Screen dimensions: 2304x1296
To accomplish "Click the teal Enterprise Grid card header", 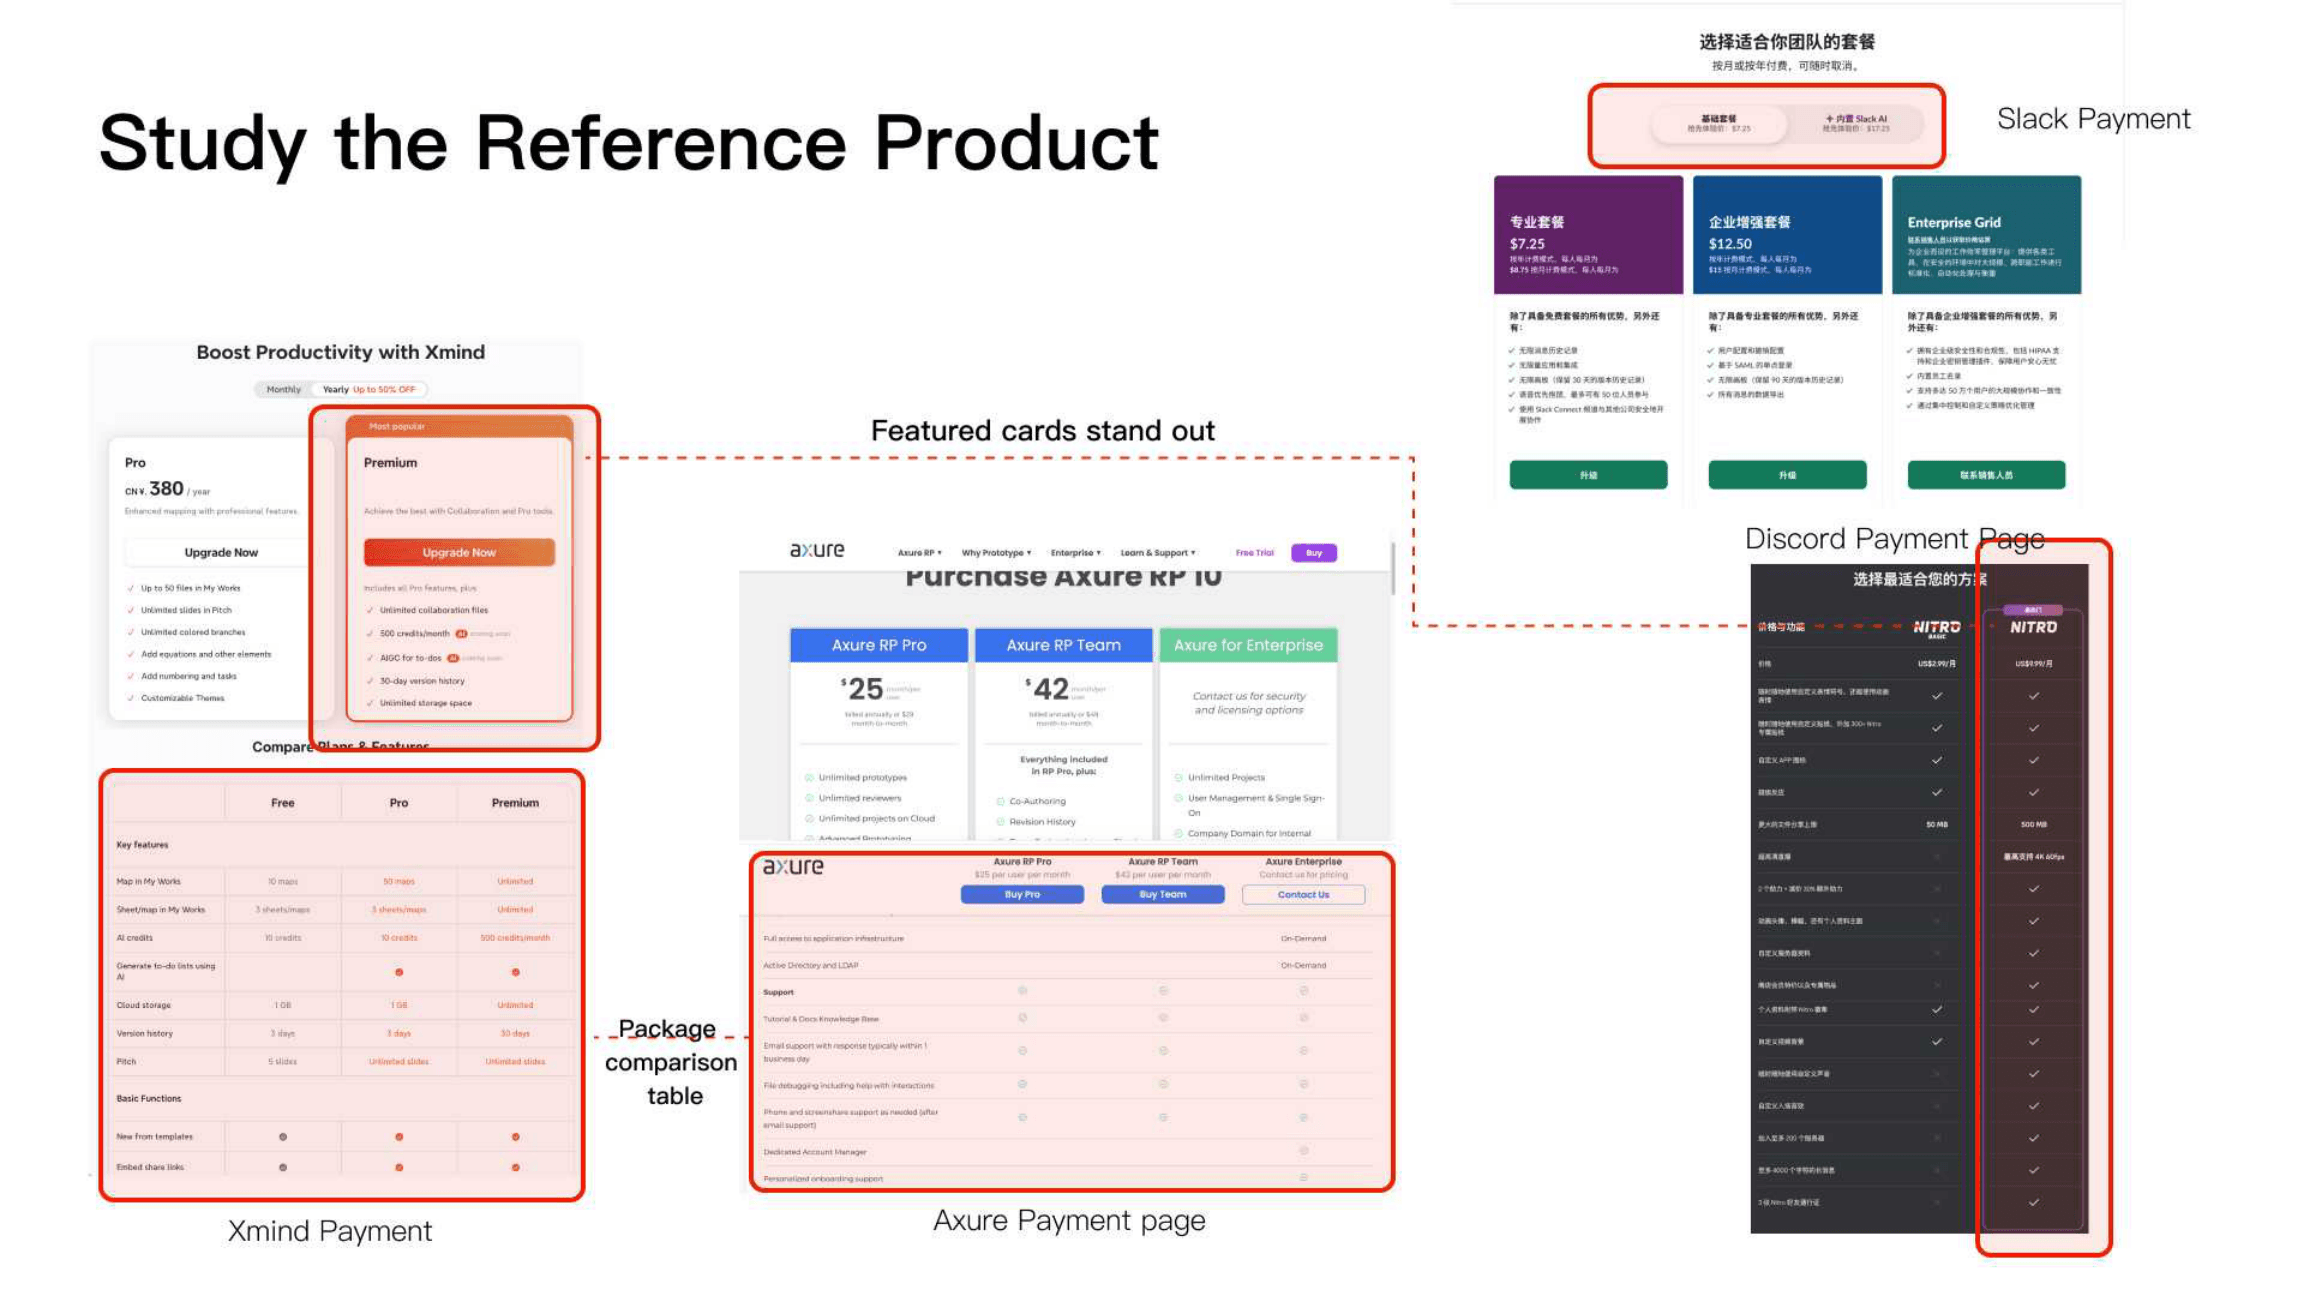I will [x=1986, y=235].
